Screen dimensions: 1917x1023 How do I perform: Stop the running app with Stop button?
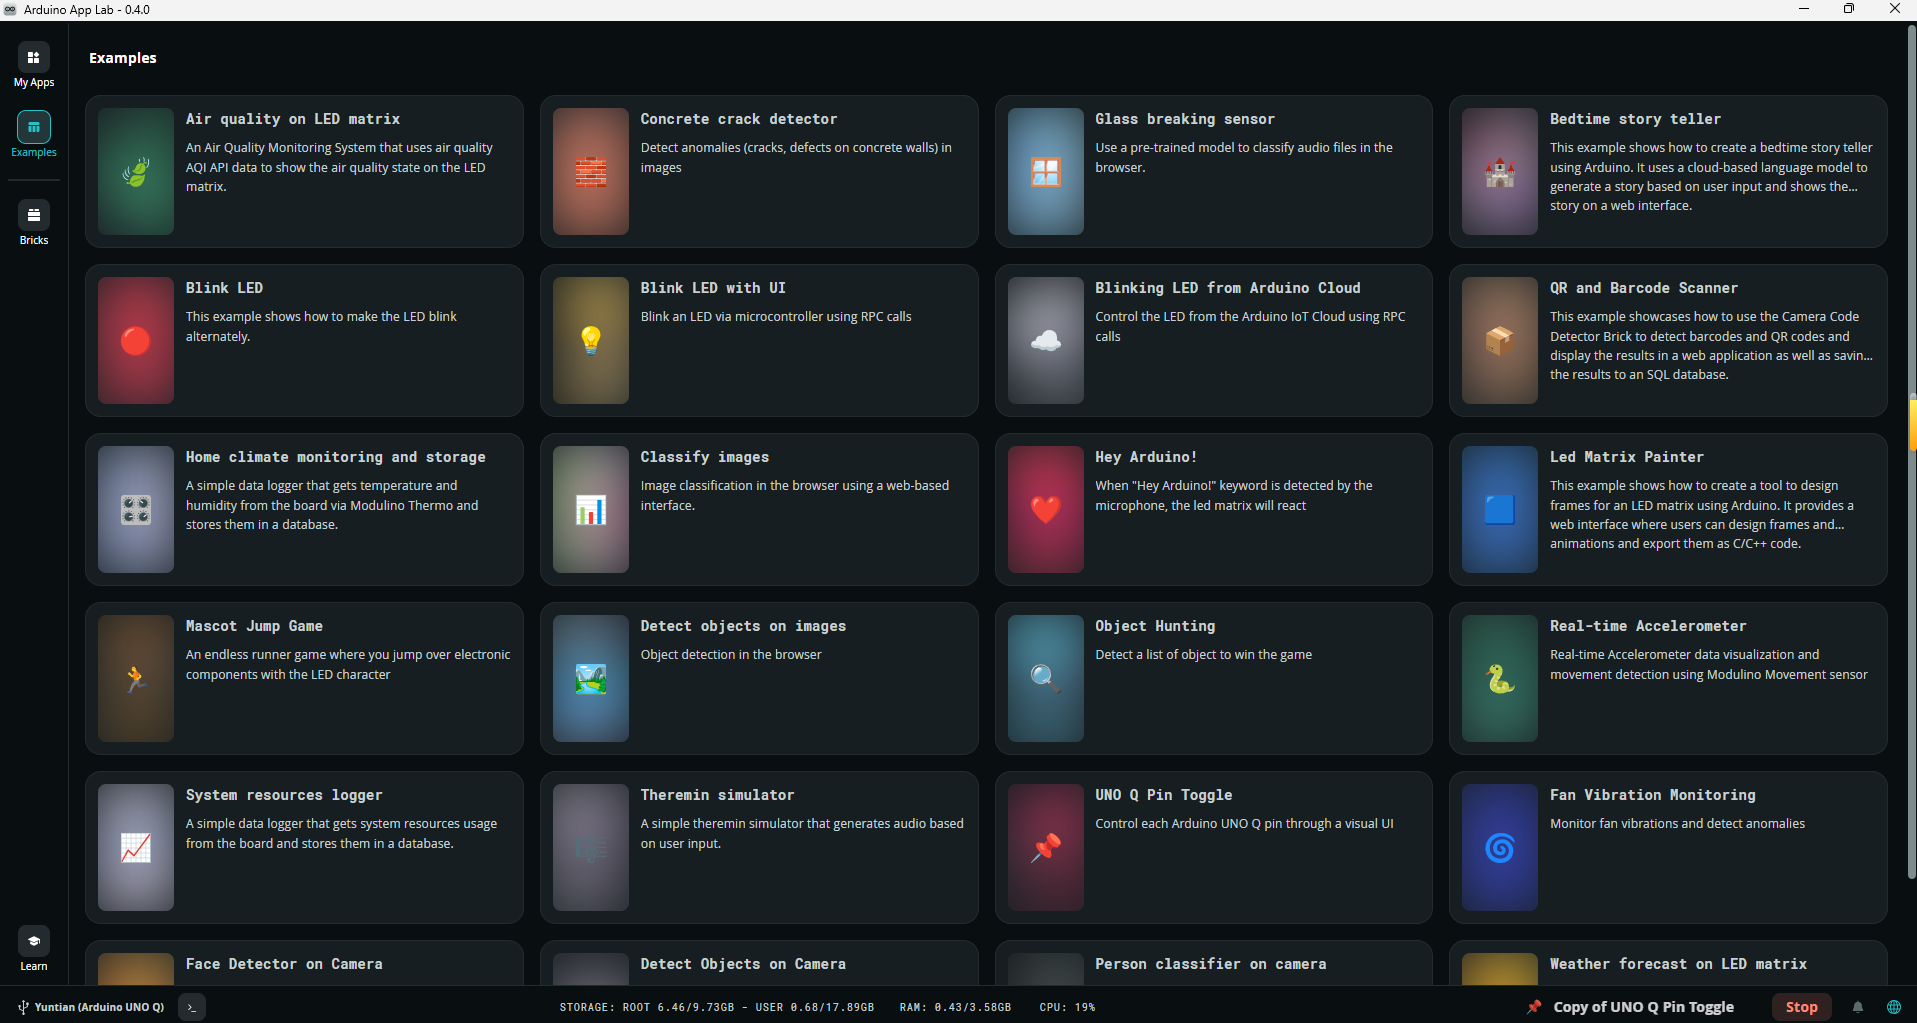click(1801, 1007)
